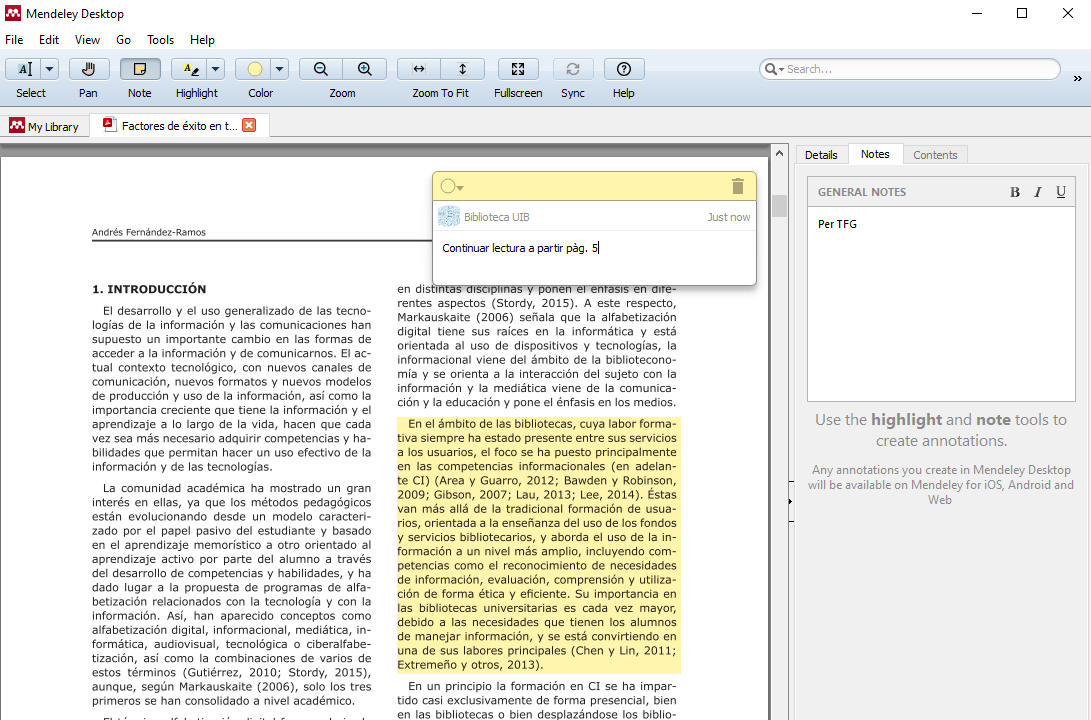Screen dimensions: 1091x720
Task: Click the '1. INTRODUCCIÓN' heading
Action: tap(149, 289)
